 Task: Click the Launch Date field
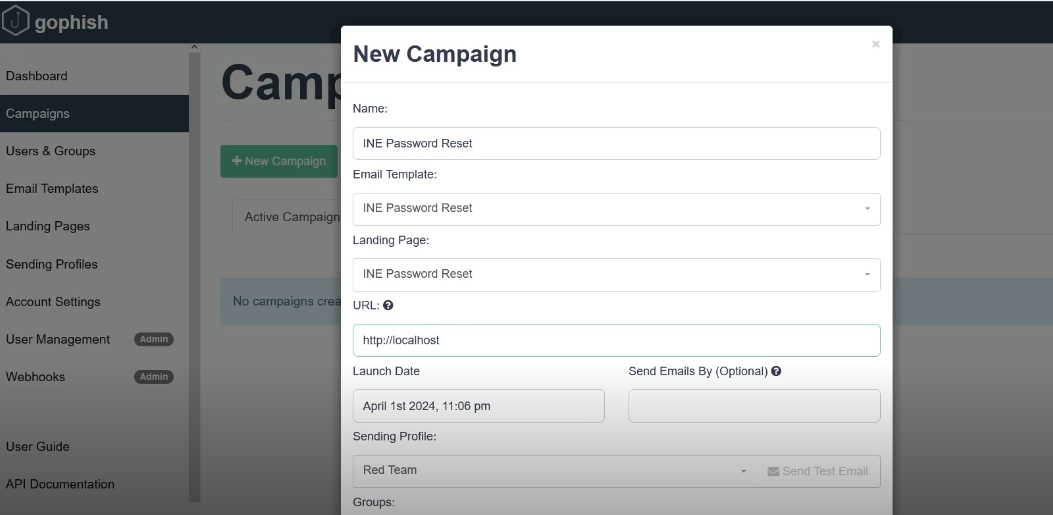[x=478, y=406]
